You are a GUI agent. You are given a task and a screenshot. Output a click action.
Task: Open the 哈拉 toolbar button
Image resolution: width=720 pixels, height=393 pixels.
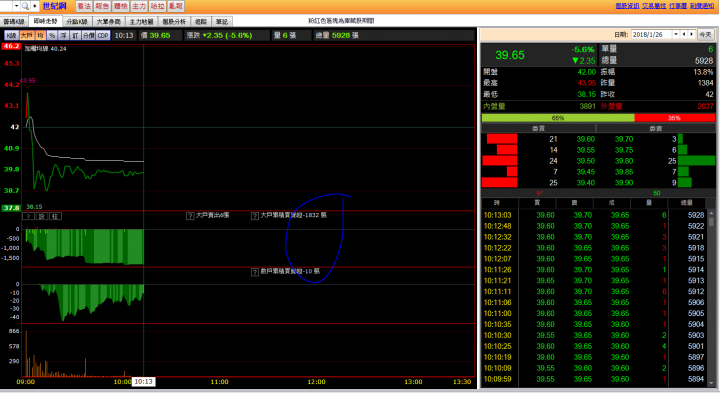click(157, 6)
